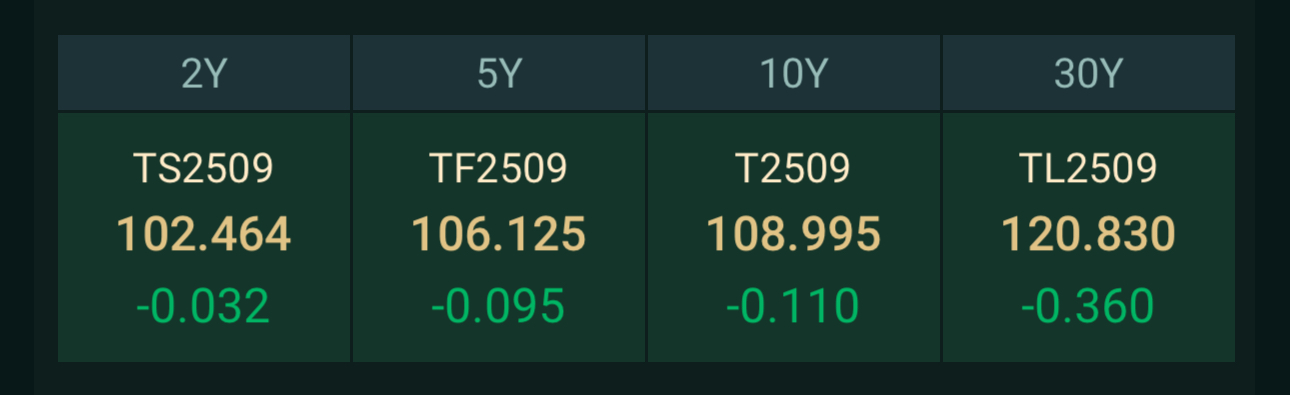The width and height of the screenshot is (1290, 395).
Task: Switch to the 10Y header
Action: point(794,73)
